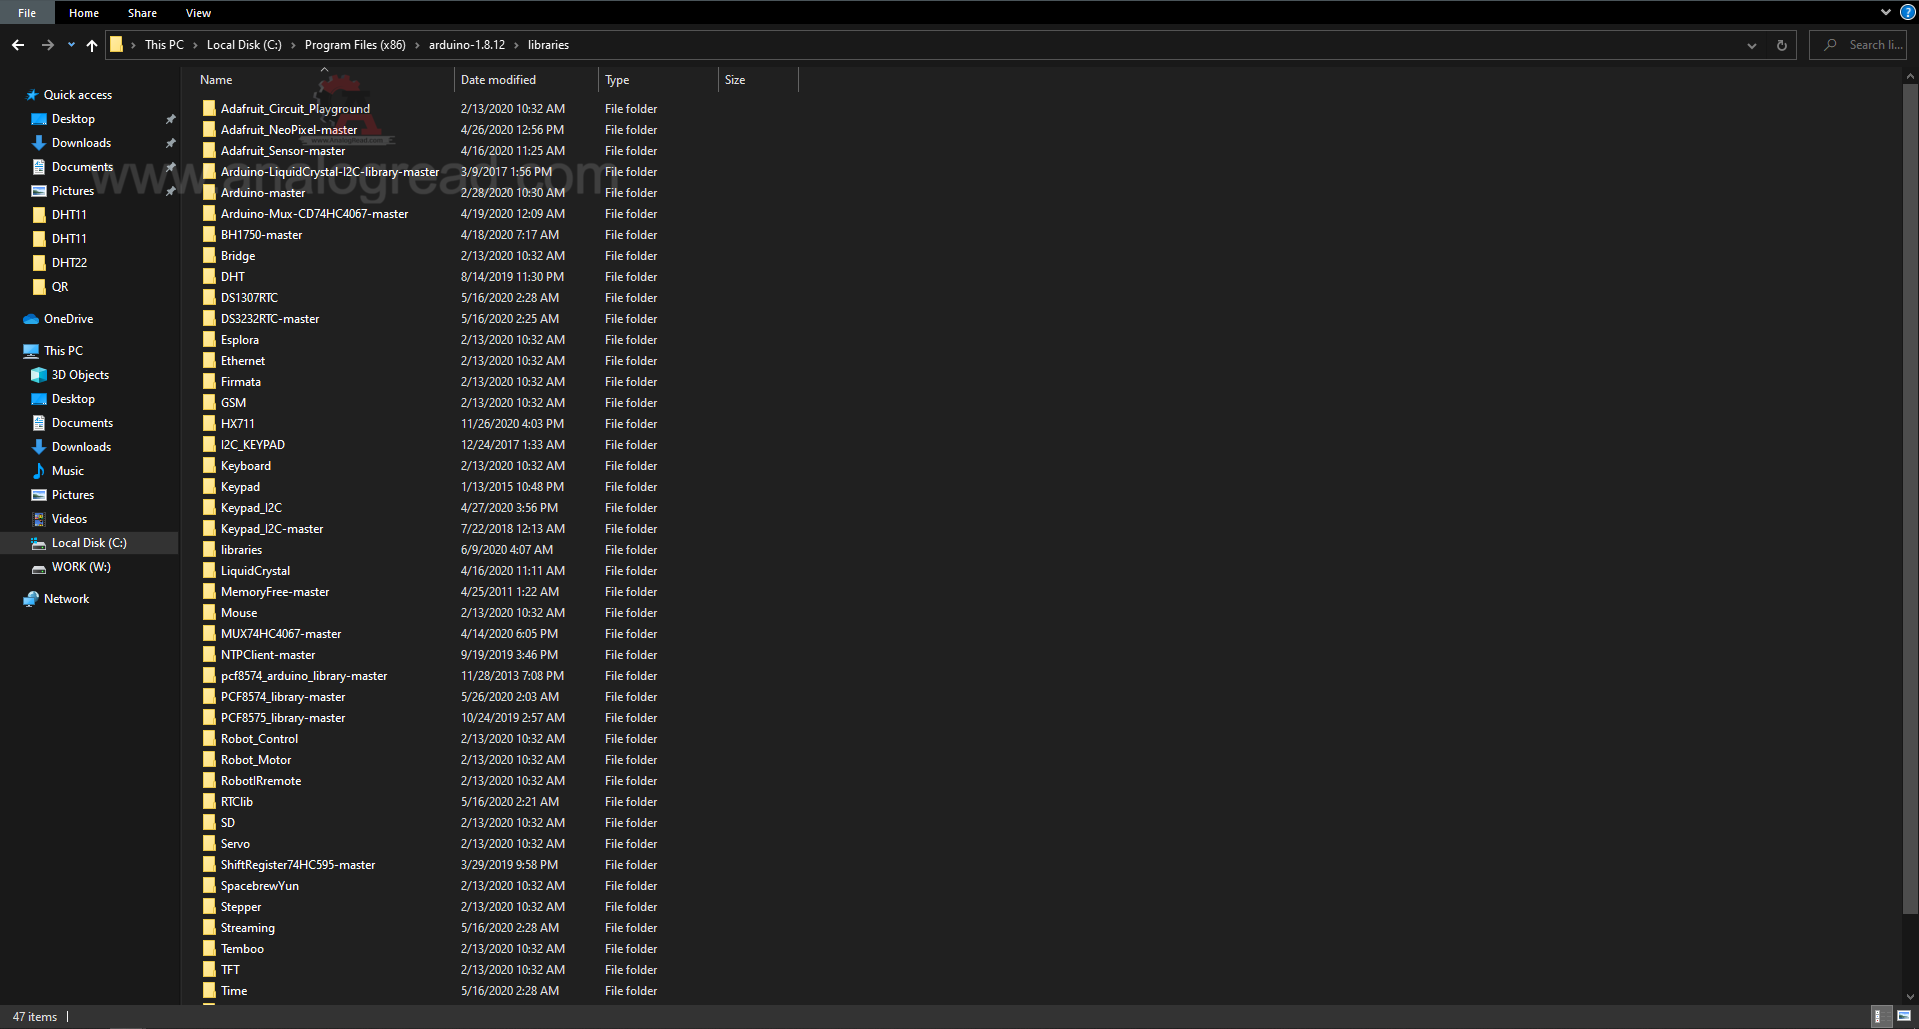Select ShiftRegister74HC595-master folder icon
Screen dimensions: 1919x1029
pos(209,864)
